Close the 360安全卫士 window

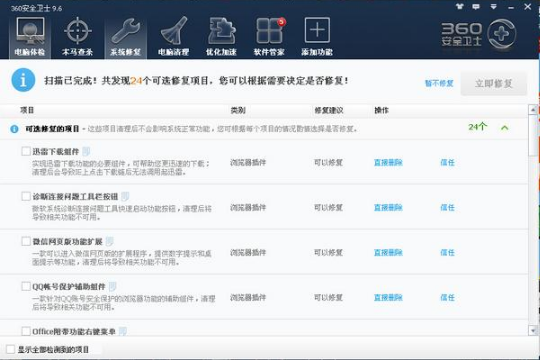[x=528, y=6]
